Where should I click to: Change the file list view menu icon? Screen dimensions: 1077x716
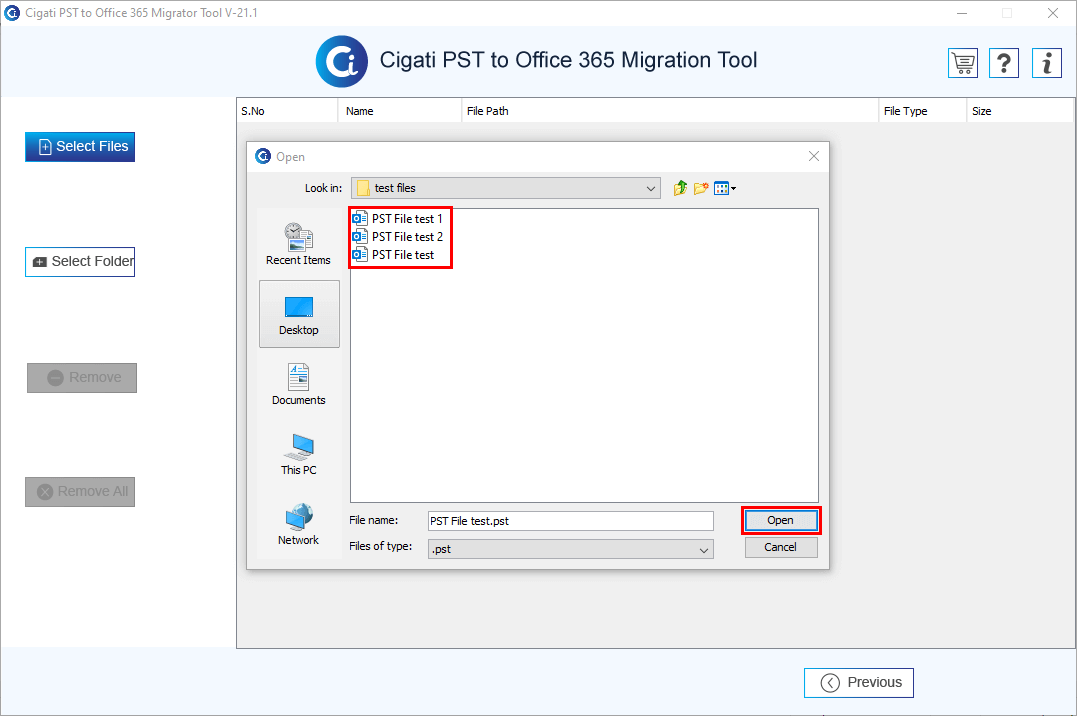tap(725, 188)
